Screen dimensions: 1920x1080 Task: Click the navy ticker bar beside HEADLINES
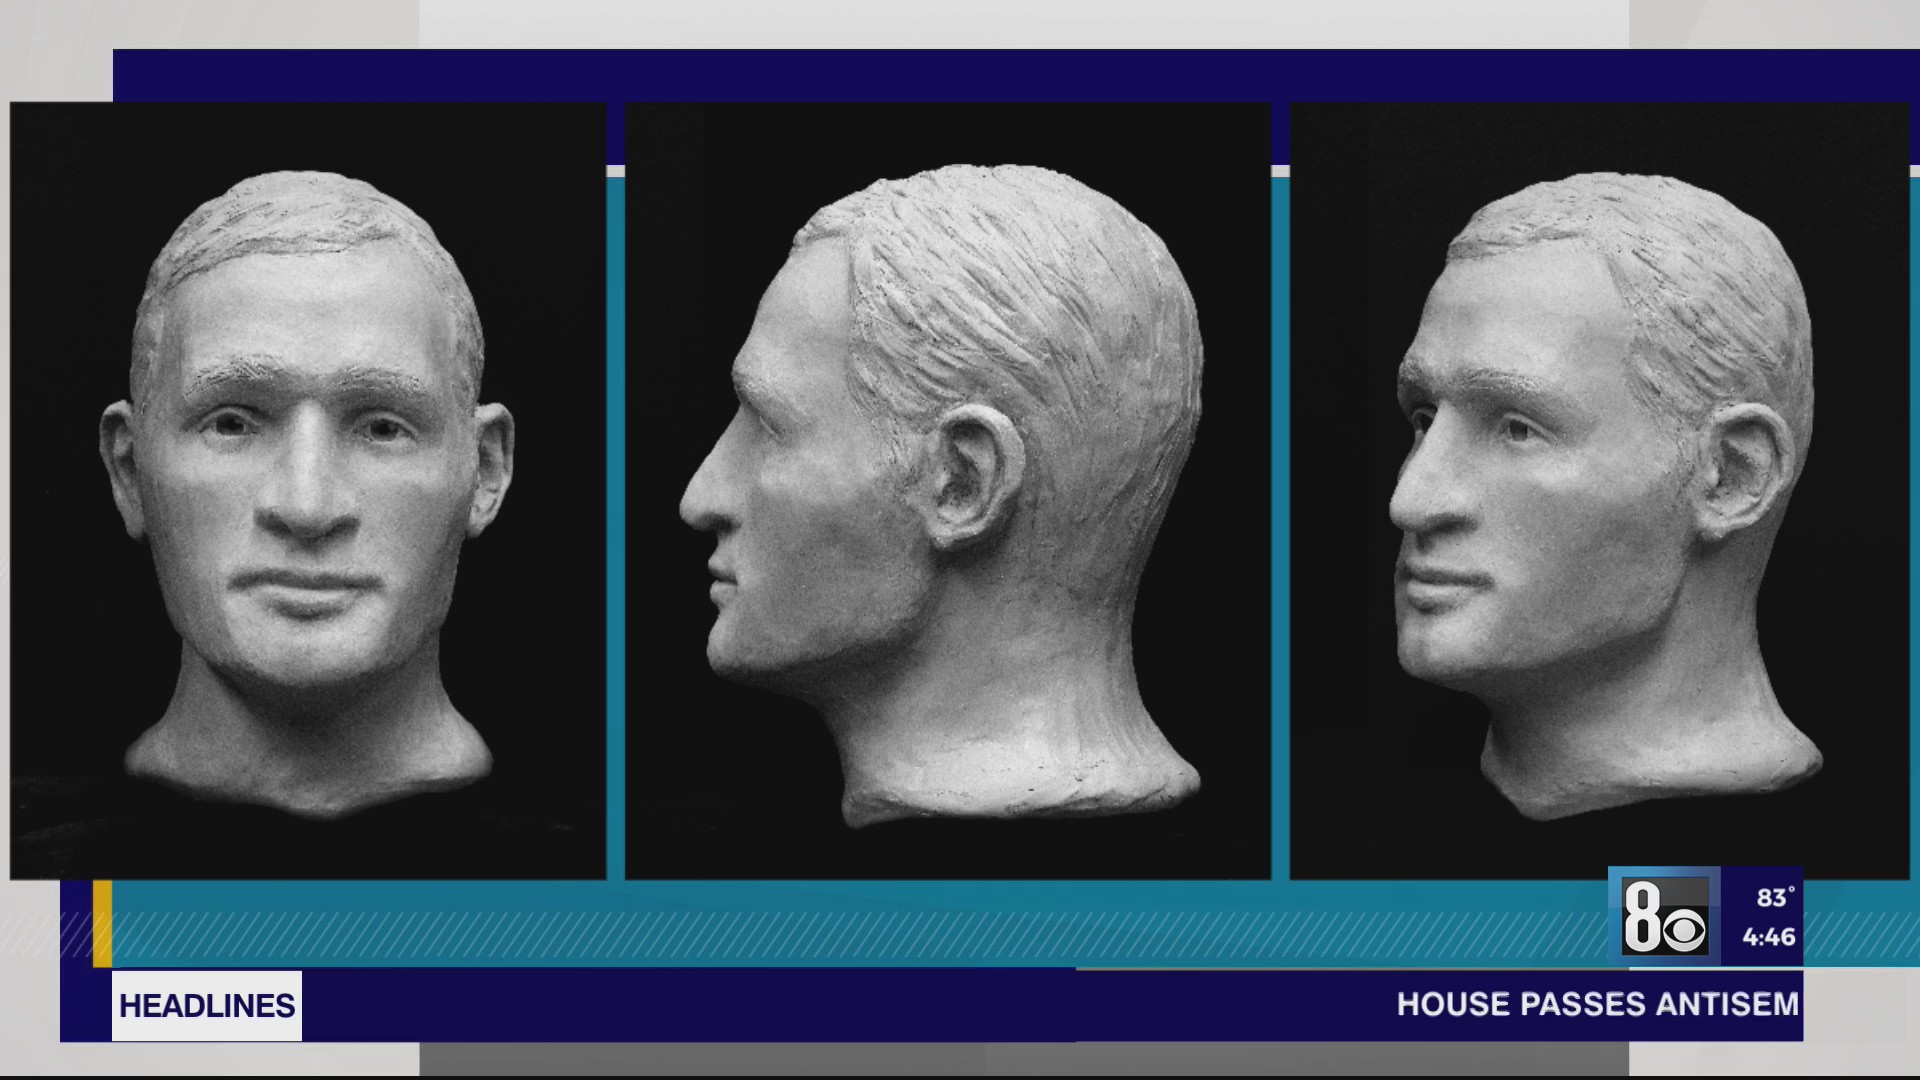pyautogui.click(x=700, y=1006)
